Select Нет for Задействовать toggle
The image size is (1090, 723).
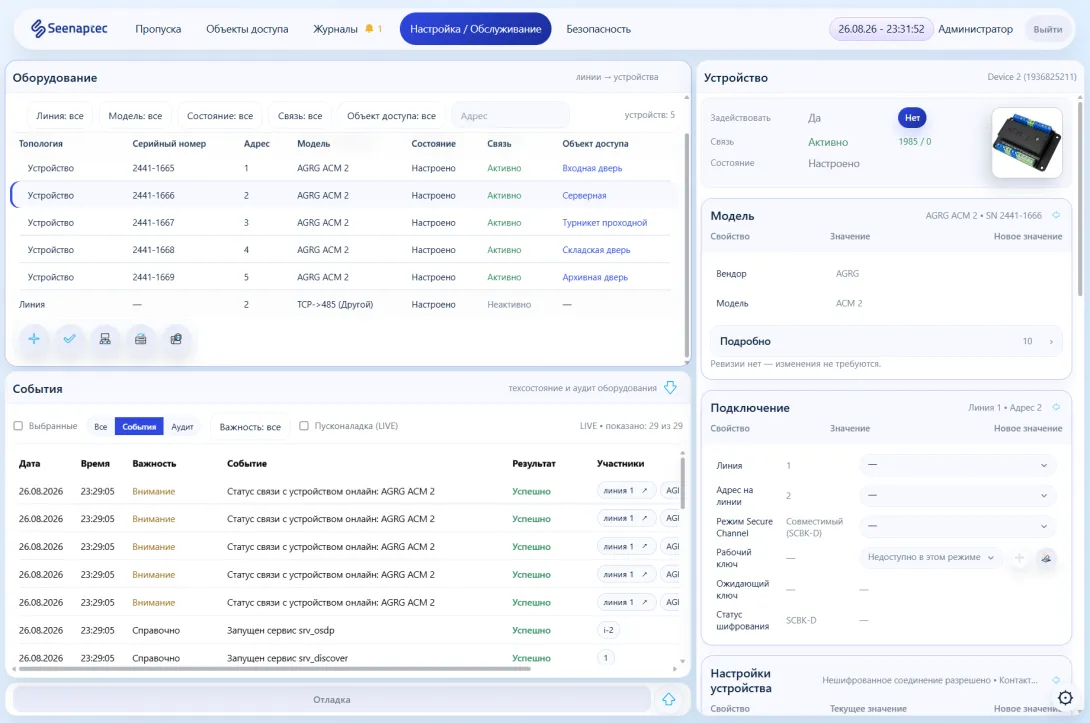(912, 117)
